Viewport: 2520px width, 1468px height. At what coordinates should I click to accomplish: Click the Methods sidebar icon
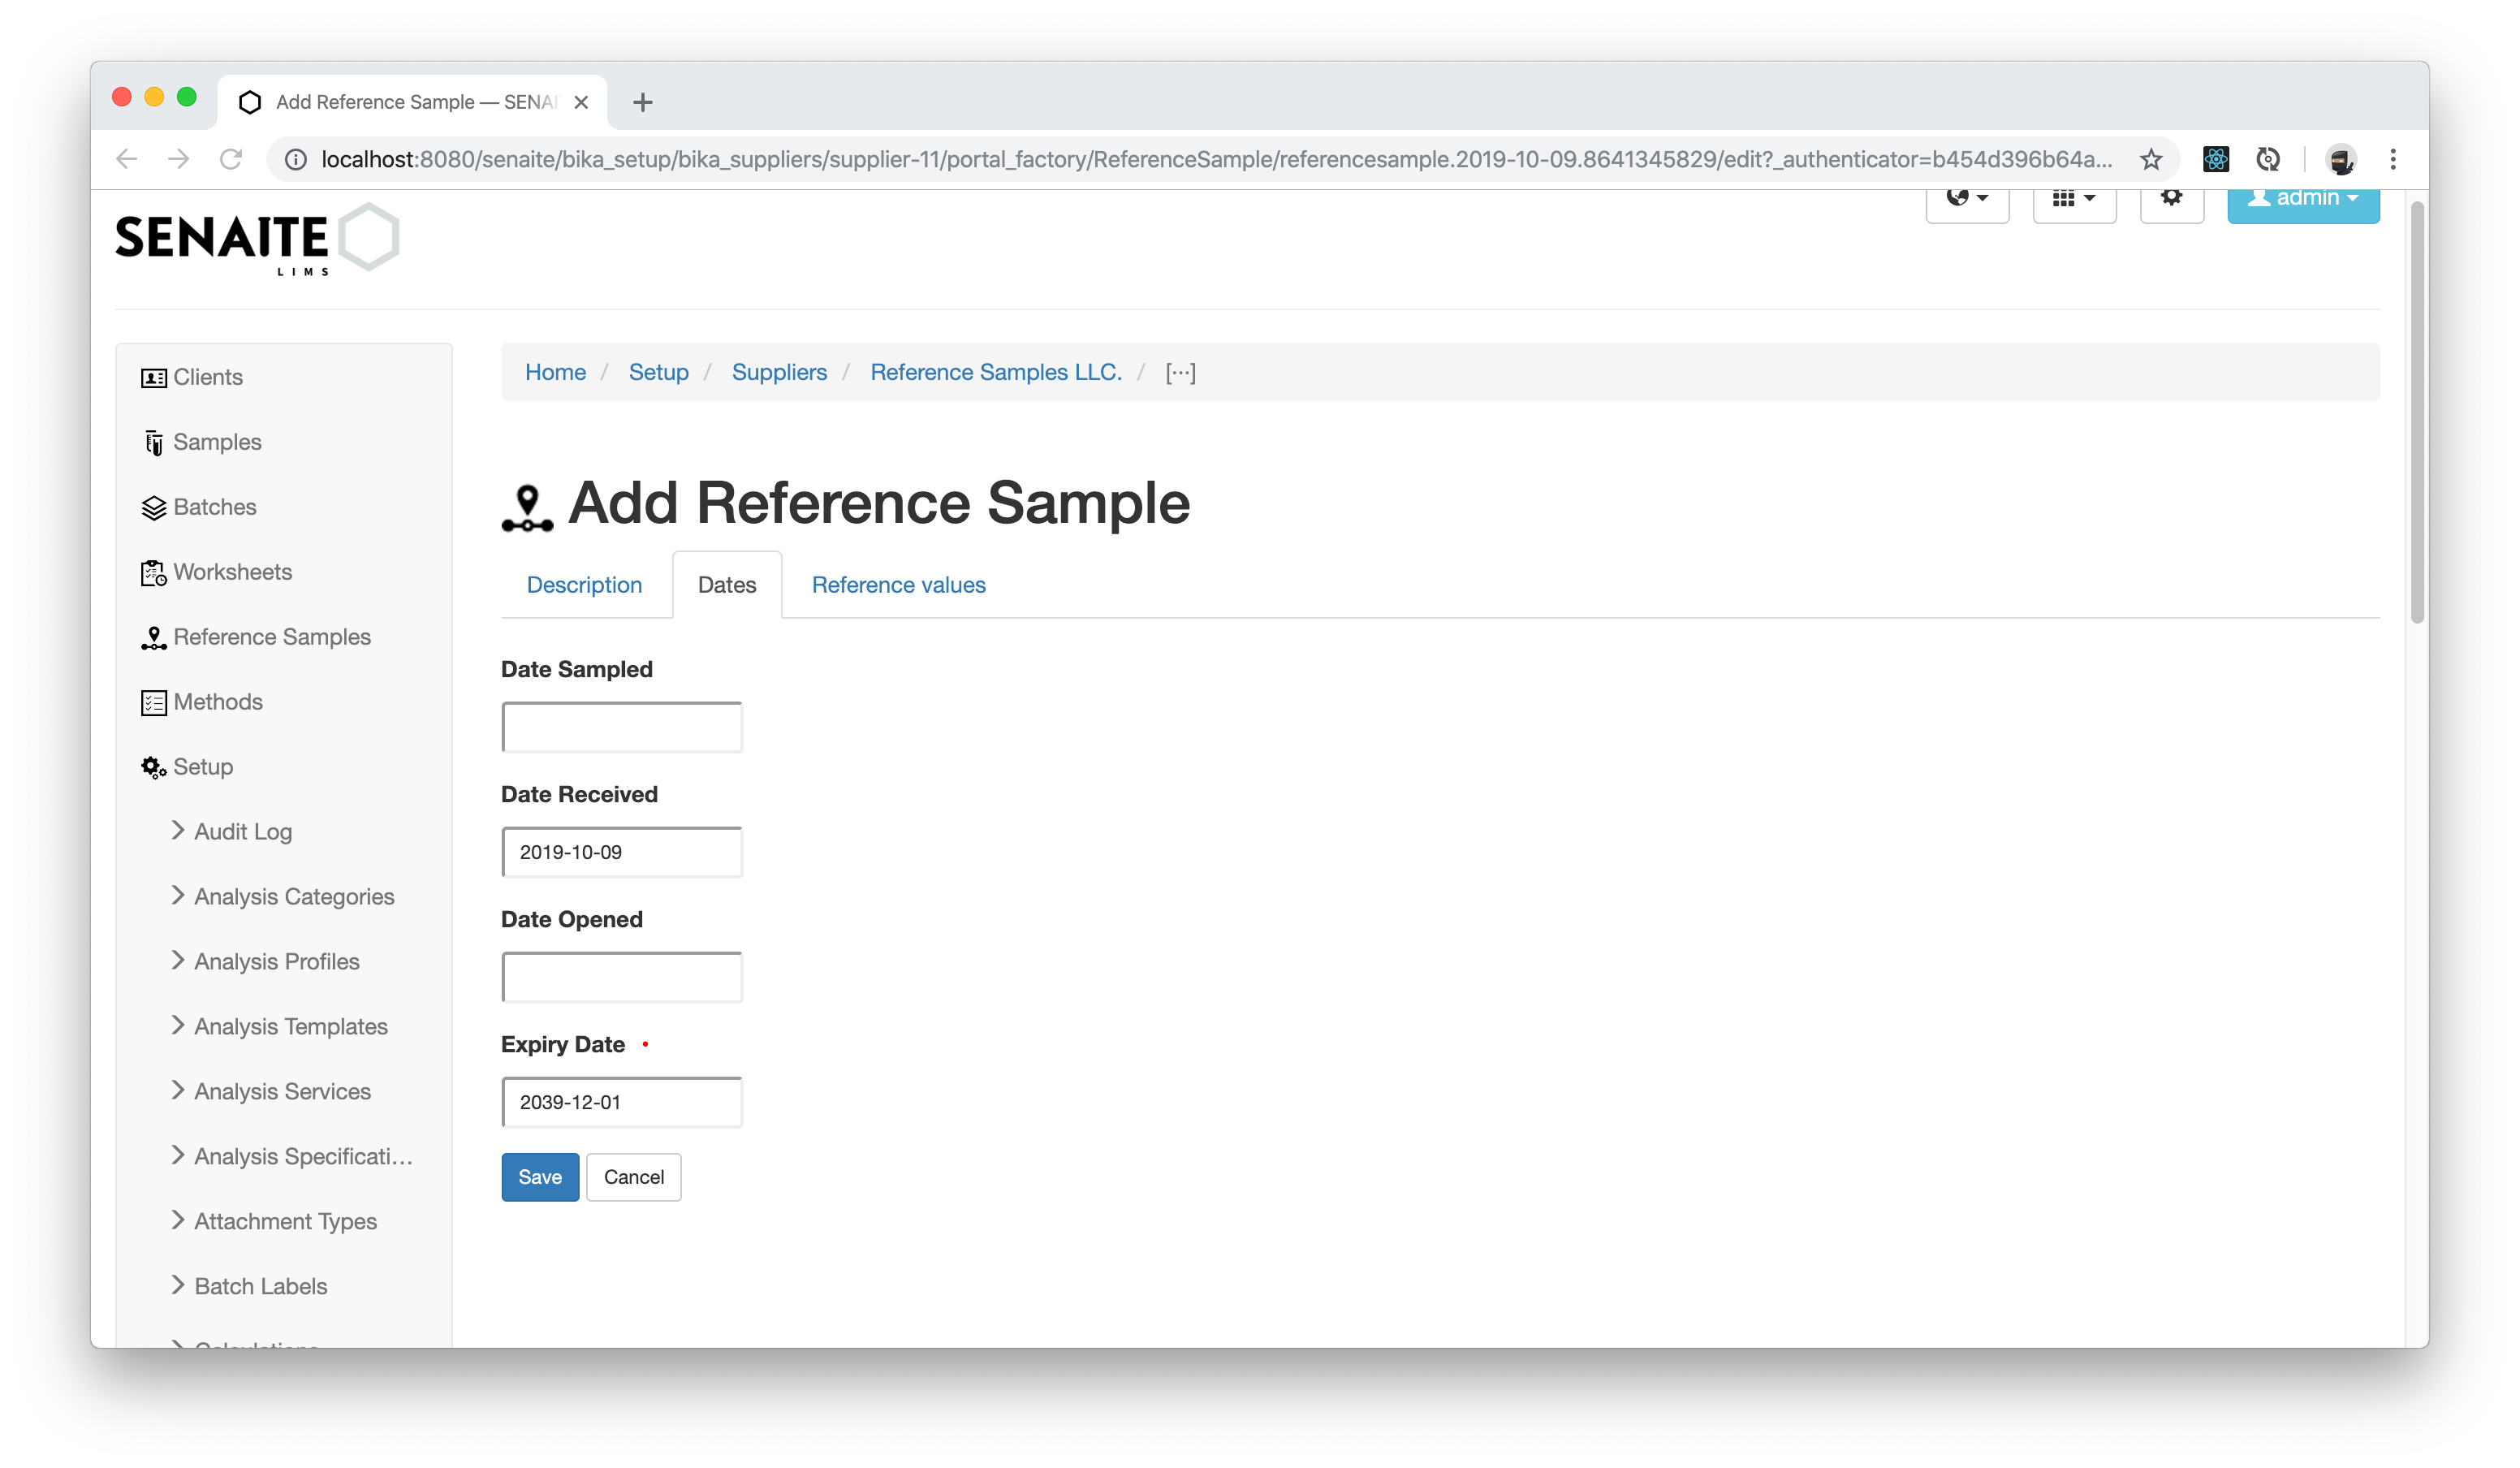(153, 701)
